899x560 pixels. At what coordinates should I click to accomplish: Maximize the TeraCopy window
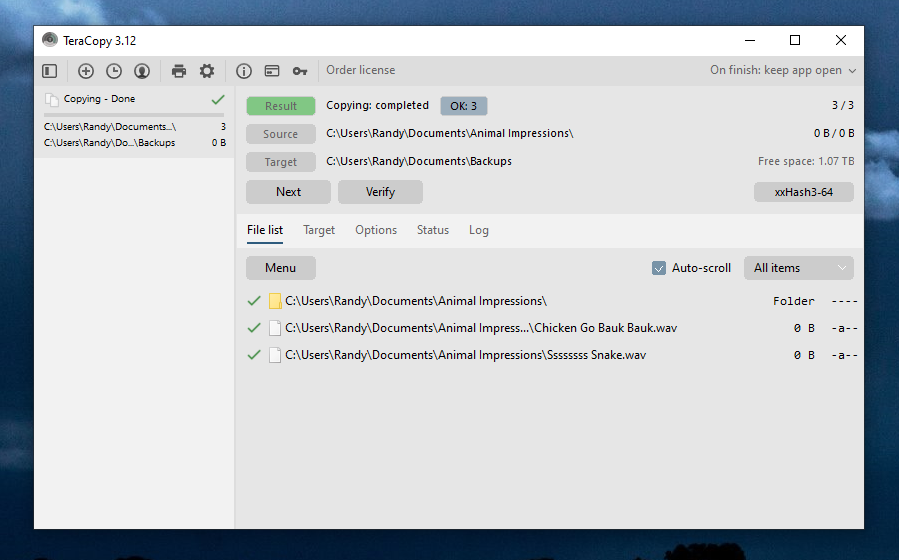click(x=795, y=40)
